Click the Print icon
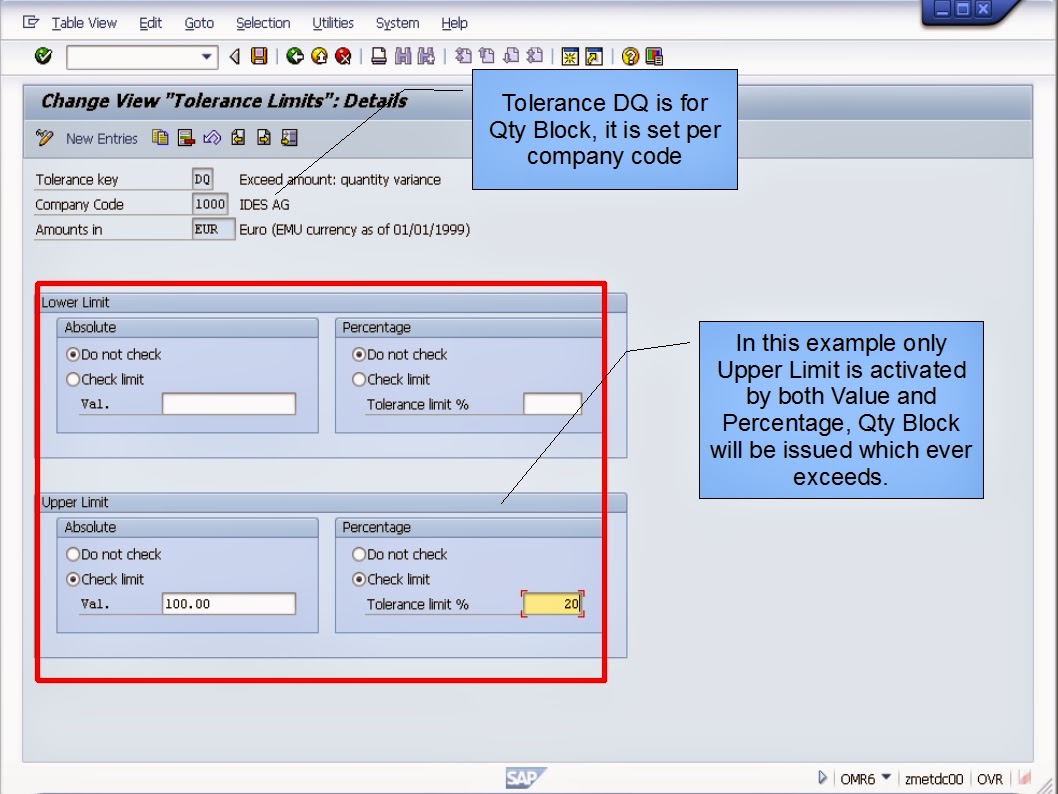 [380, 56]
